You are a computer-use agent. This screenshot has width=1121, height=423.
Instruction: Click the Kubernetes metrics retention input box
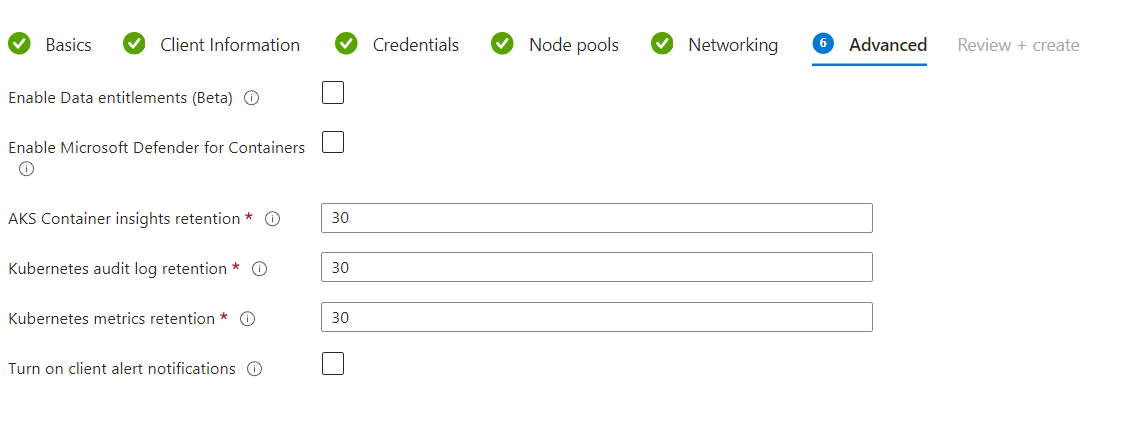[597, 317]
